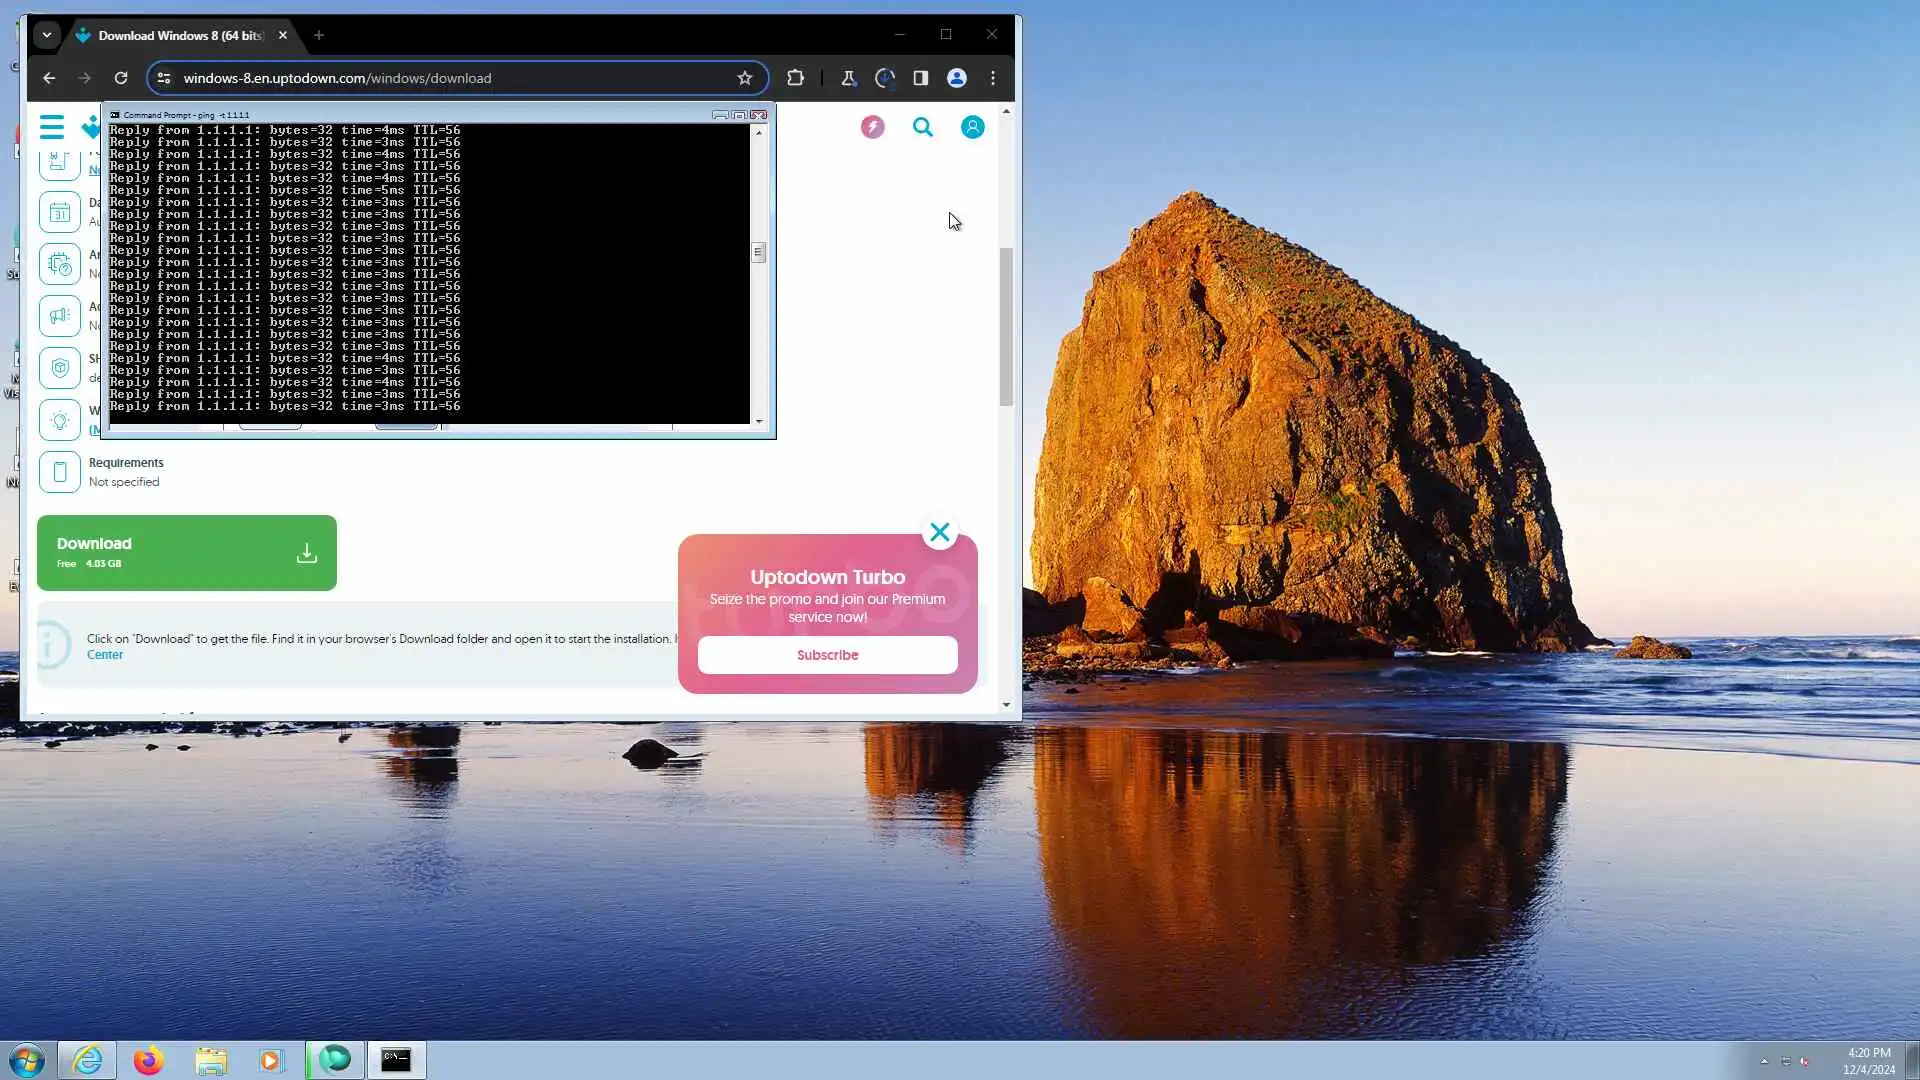Click the pink Turbo lightning icon
Screen dimensions: 1920x1080
coord(872,127)
